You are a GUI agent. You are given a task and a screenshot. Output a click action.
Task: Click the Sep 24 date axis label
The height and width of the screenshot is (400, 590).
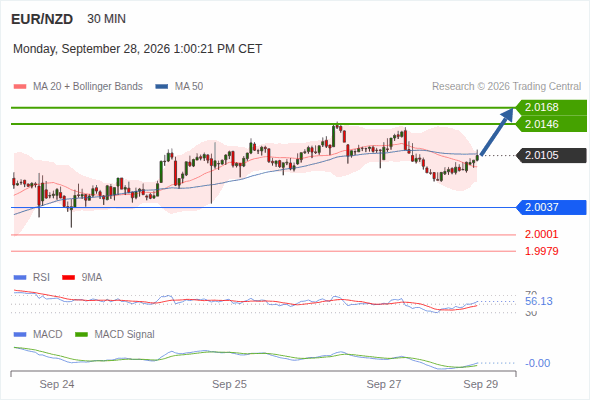(57, 384)
